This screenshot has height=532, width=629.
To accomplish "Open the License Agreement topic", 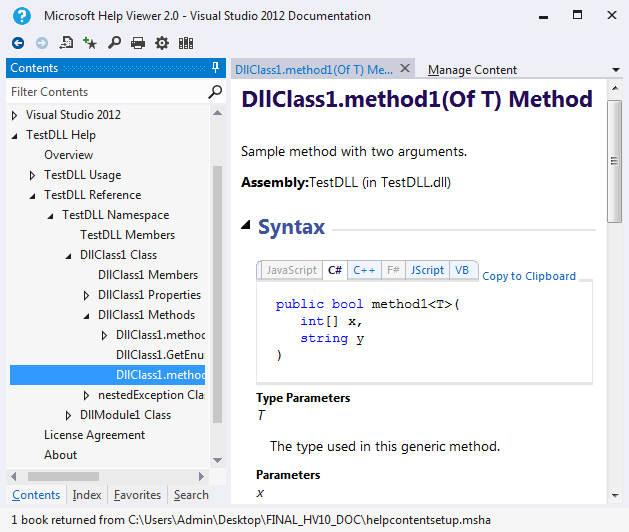I will (x=94, y=435).
